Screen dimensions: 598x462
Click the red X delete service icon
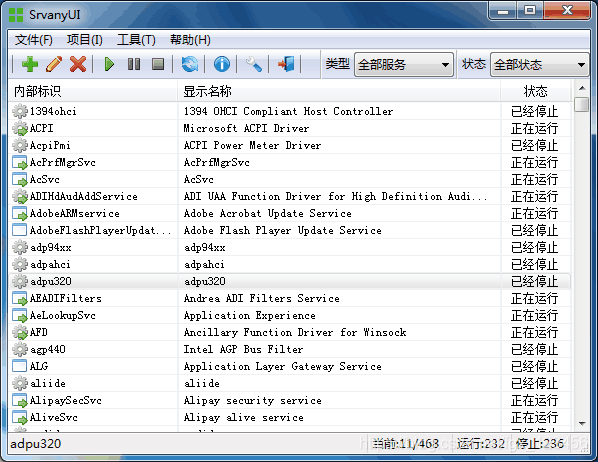pyautogui.click(x=78, y=64)
